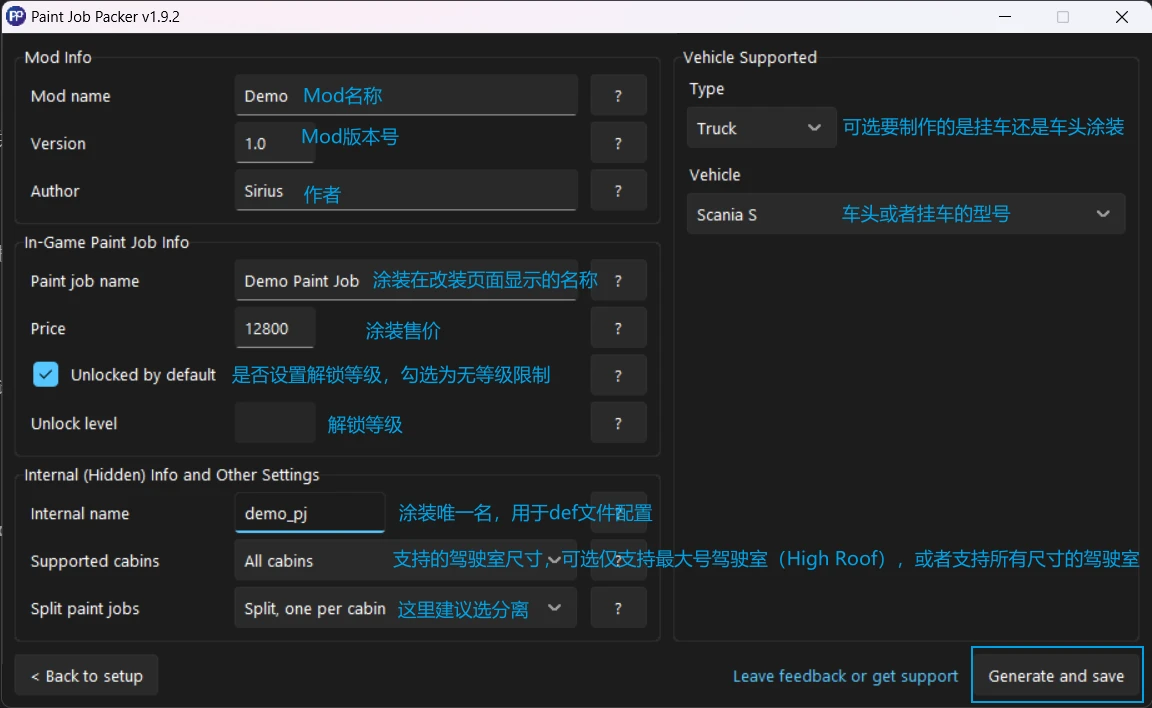The height and width of the screenshot is (708, 1152).
Task: Open Leave feedback or get support link
Action: [x=845, y=676]
